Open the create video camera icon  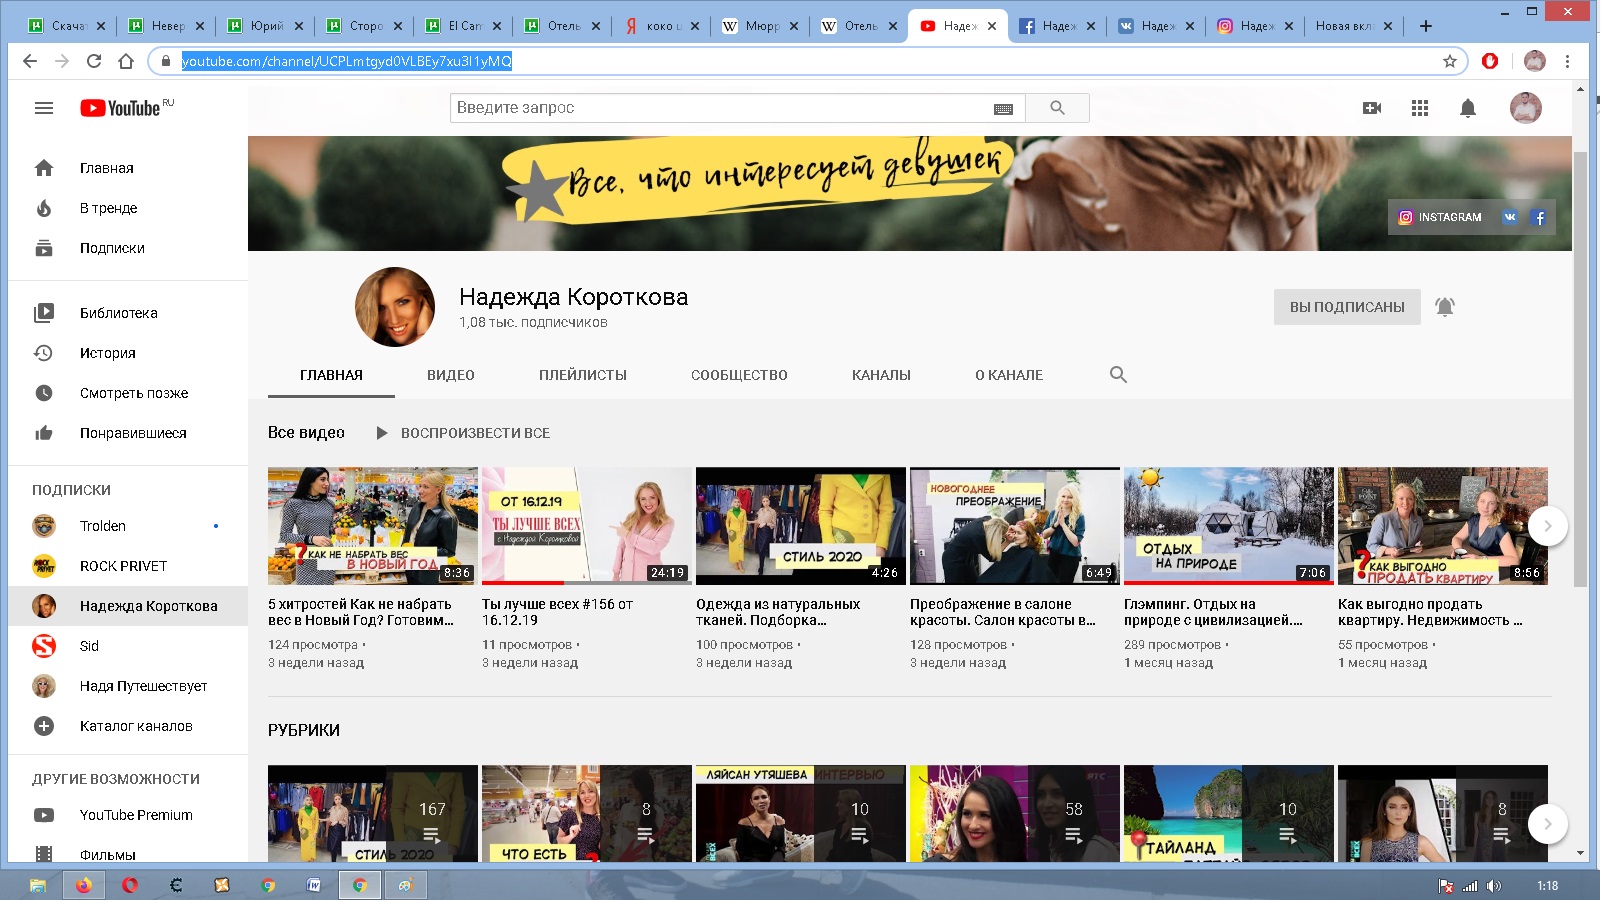click(x=1372, y=108)
